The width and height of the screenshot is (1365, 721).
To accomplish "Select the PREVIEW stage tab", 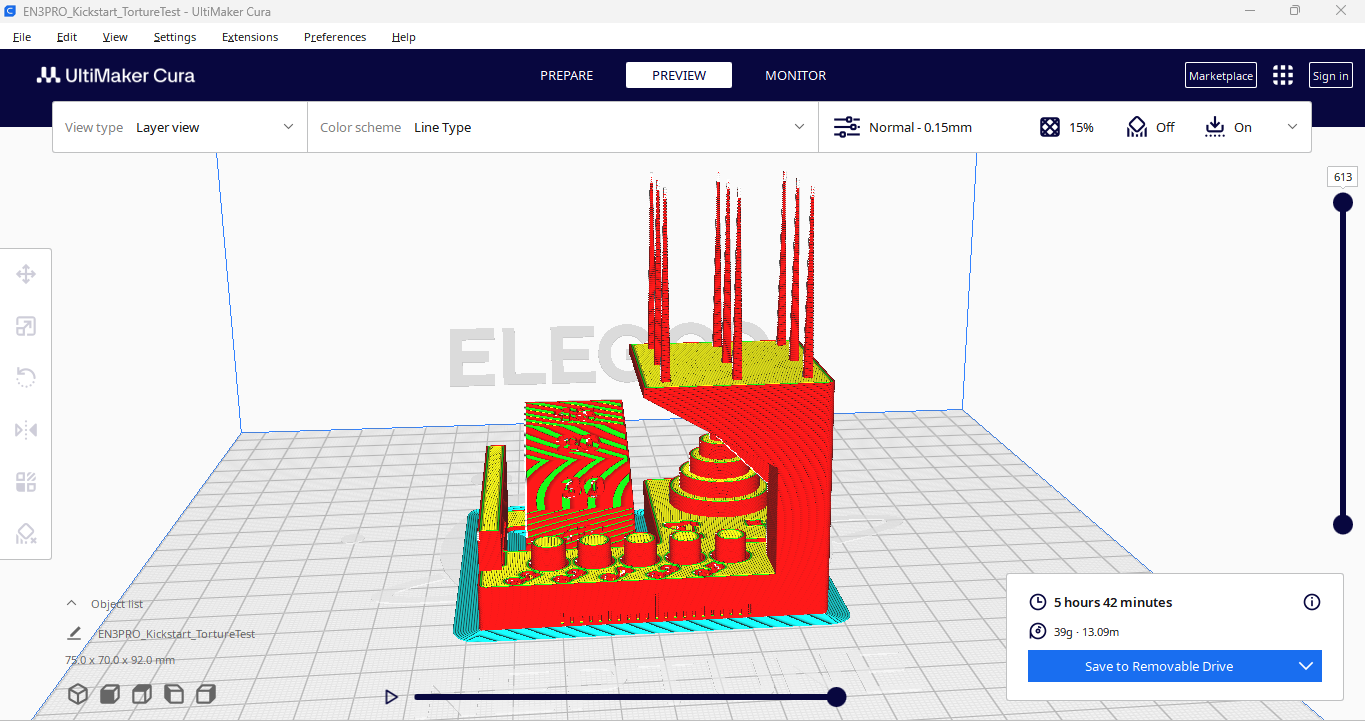I will click(x=679, y=75).
